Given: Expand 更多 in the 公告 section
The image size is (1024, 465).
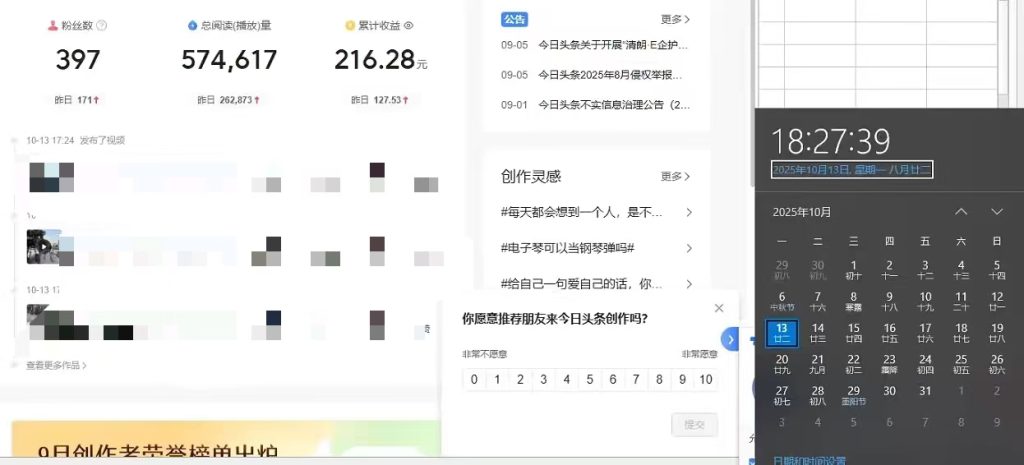Looking at the screenshot, I should coord(675,19).
